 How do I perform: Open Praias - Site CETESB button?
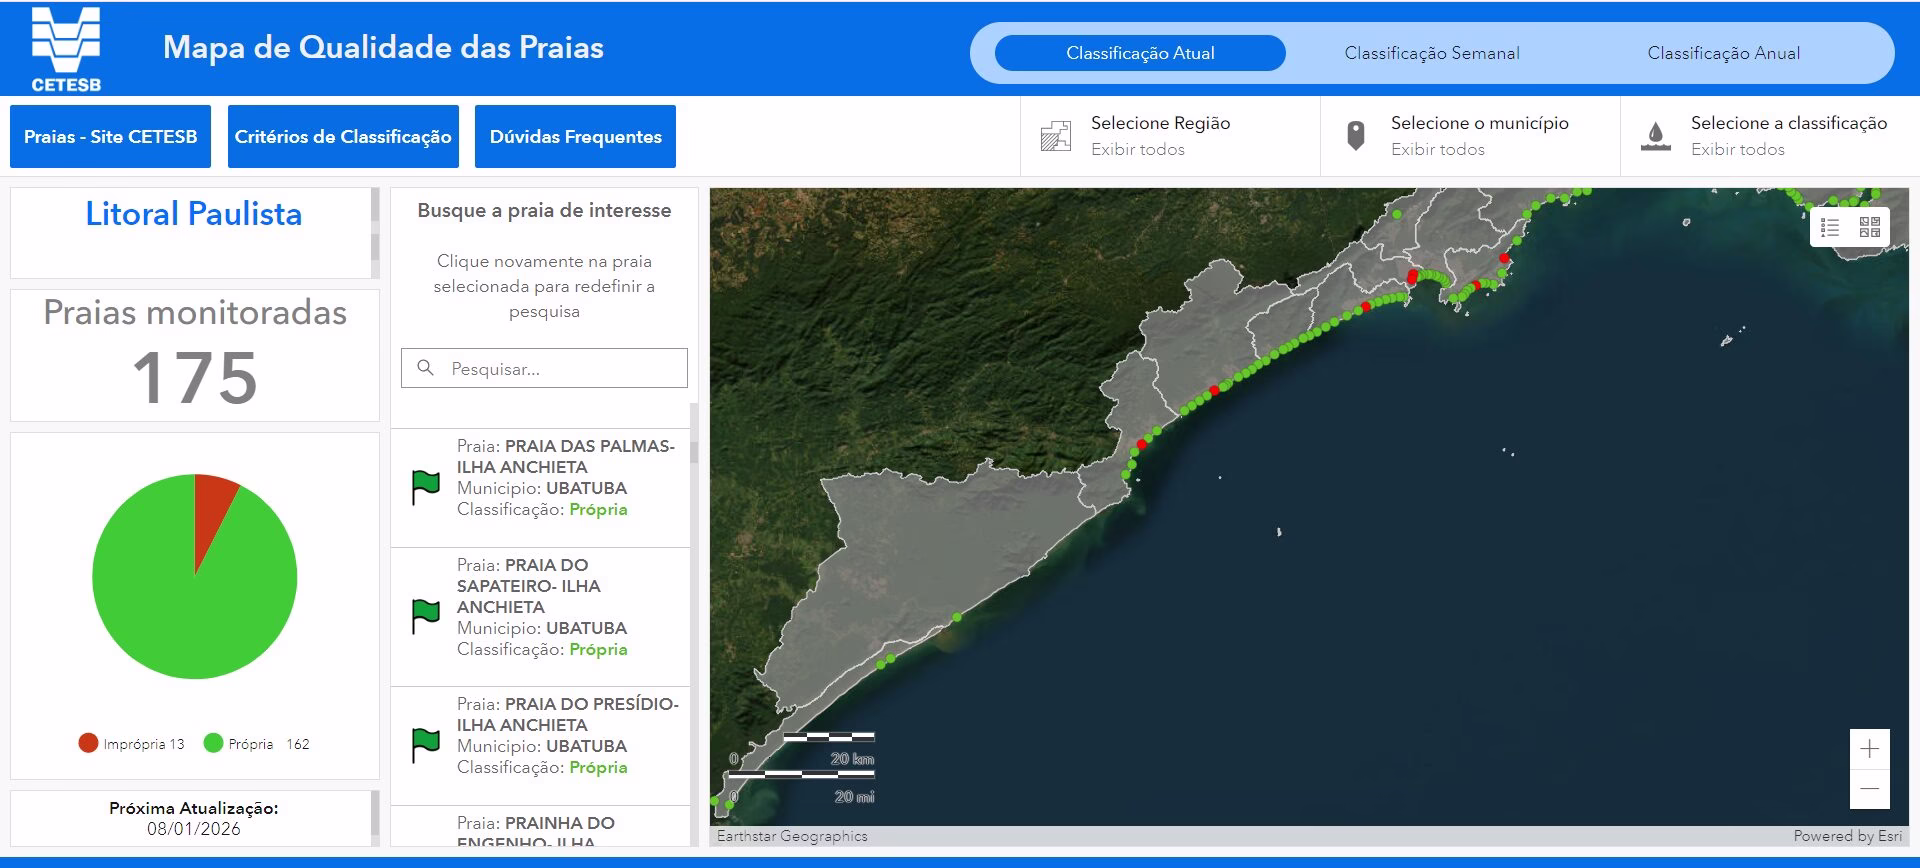click(x=110, y=137)
